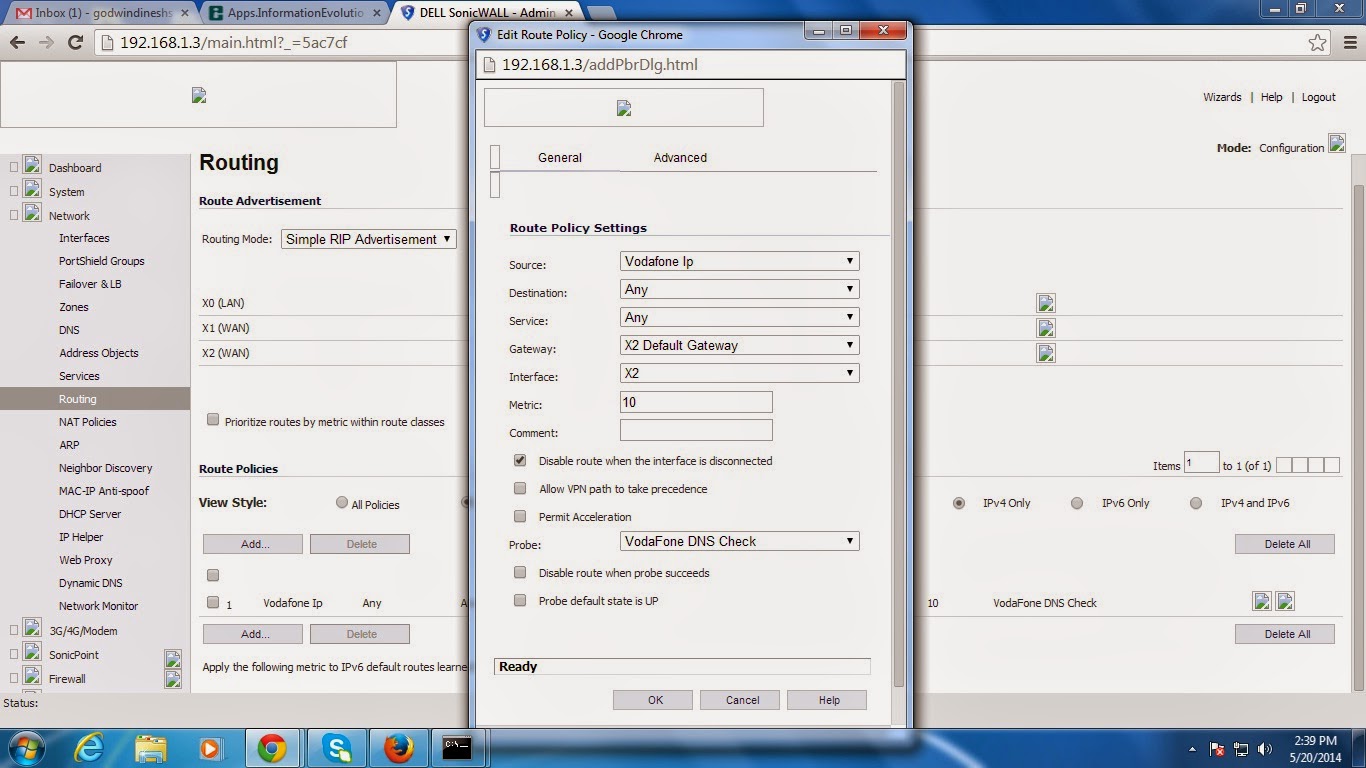The image size is (1366, 768).
Task: Switch to the Advanced tab
Action: pos(680,157)
